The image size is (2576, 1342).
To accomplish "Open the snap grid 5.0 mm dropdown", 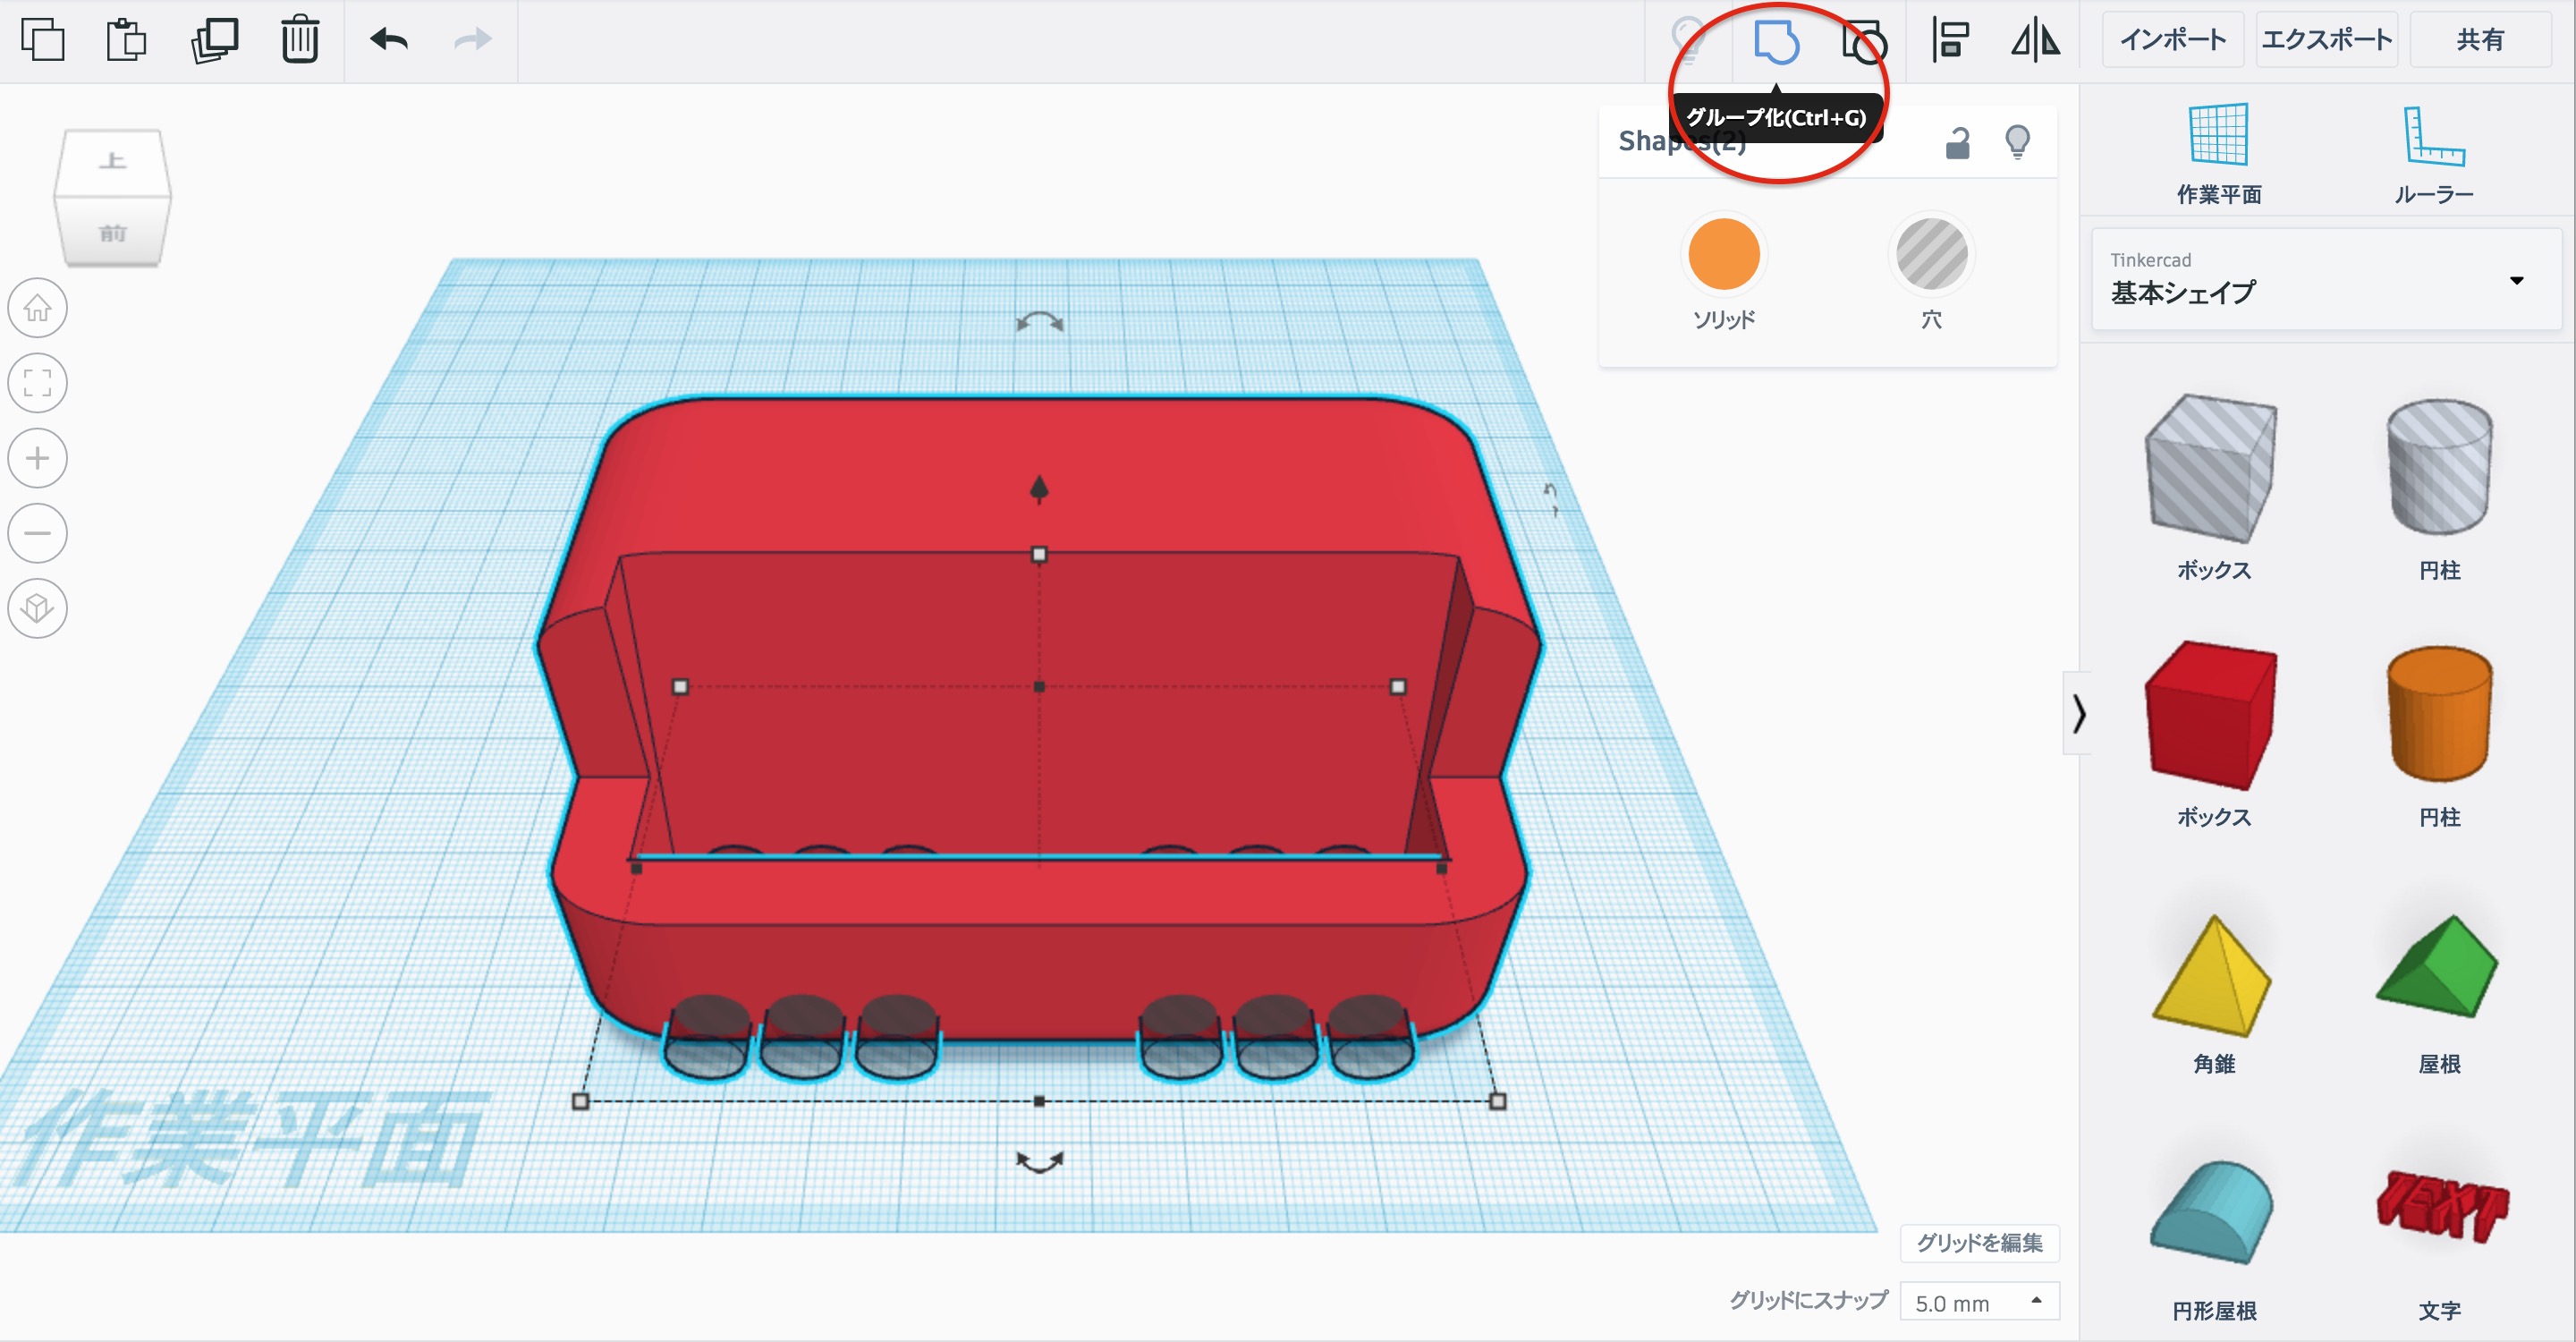I will tap(1978, 1302).
